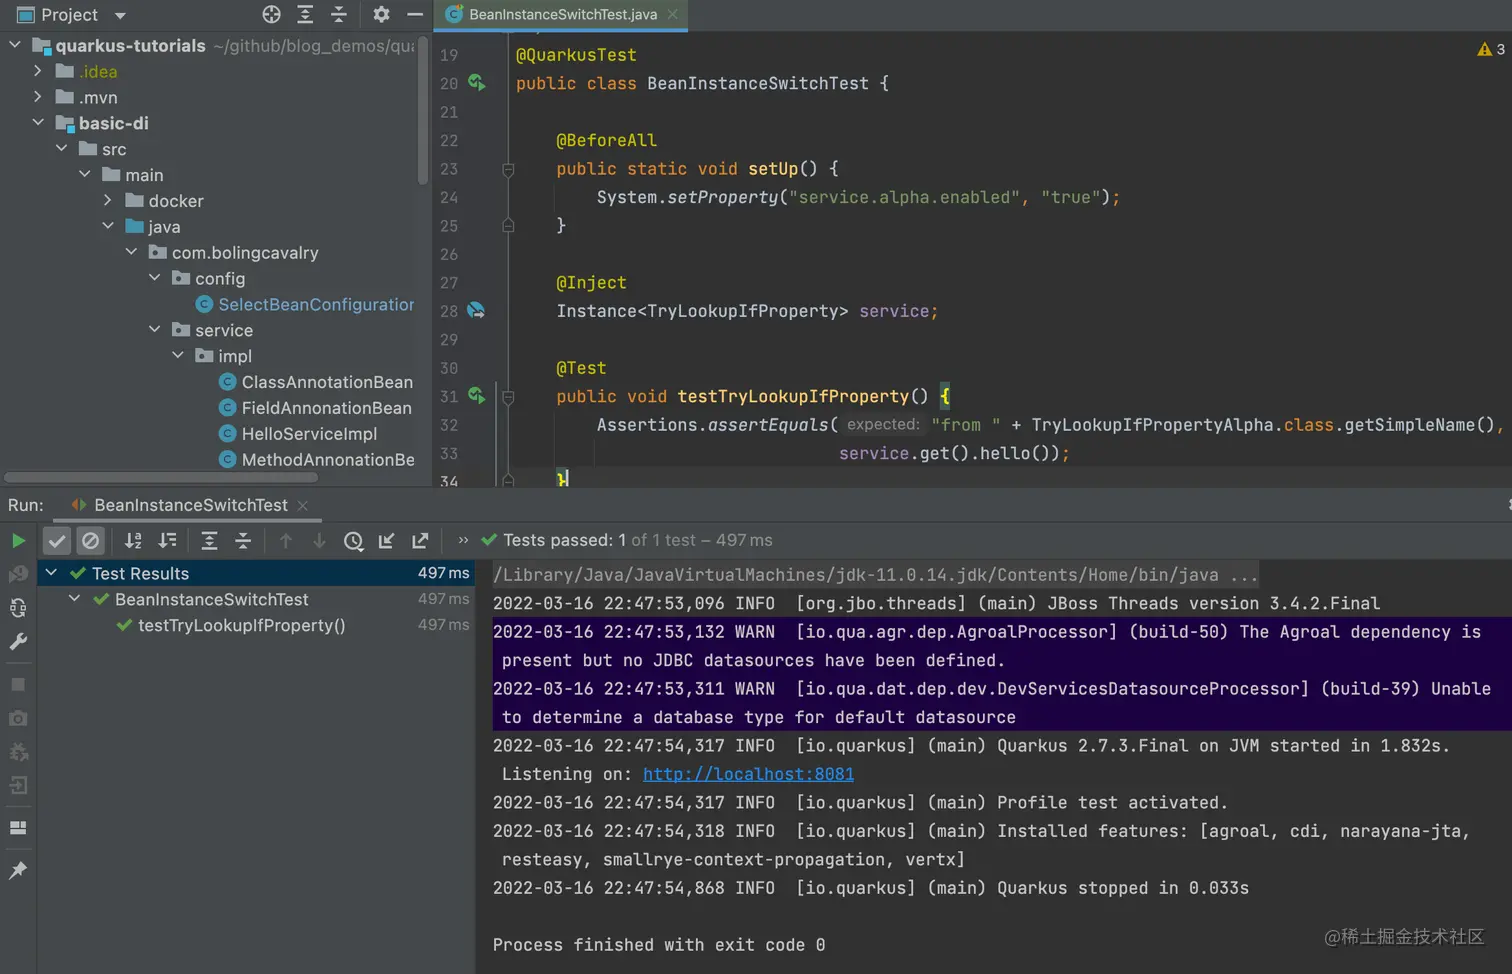Select ClassAnnotationBean in project tree
This screenshot has height=974, width=1512.
(316, 382)
